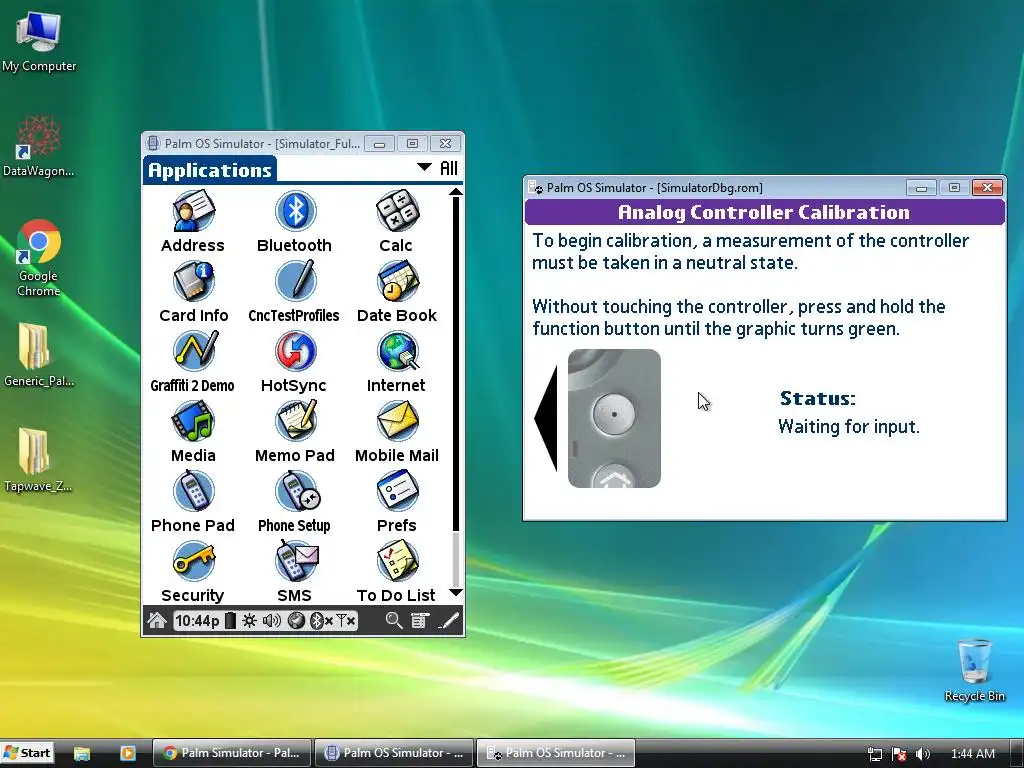Click the globe icon in the Palm status bar
Image resolution: width=1024 pixels, height=768 pixels.
tap(296, 620)
